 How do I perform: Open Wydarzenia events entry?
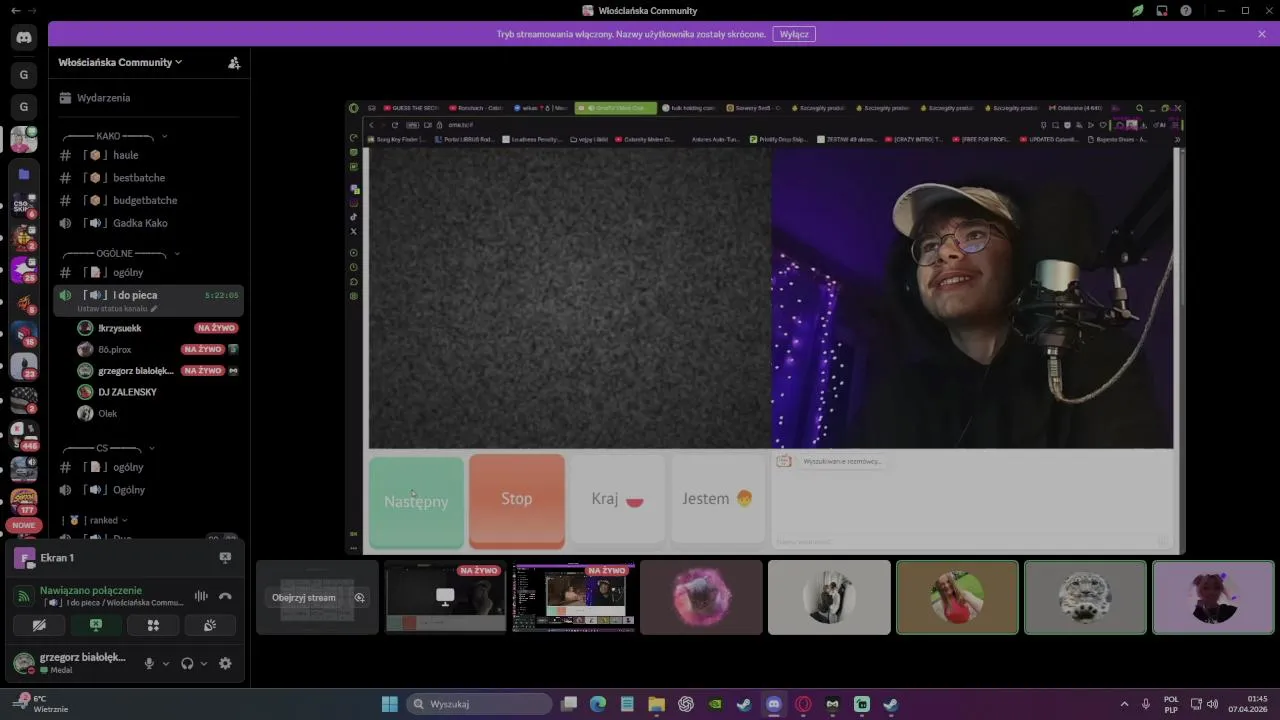[148, 98]
